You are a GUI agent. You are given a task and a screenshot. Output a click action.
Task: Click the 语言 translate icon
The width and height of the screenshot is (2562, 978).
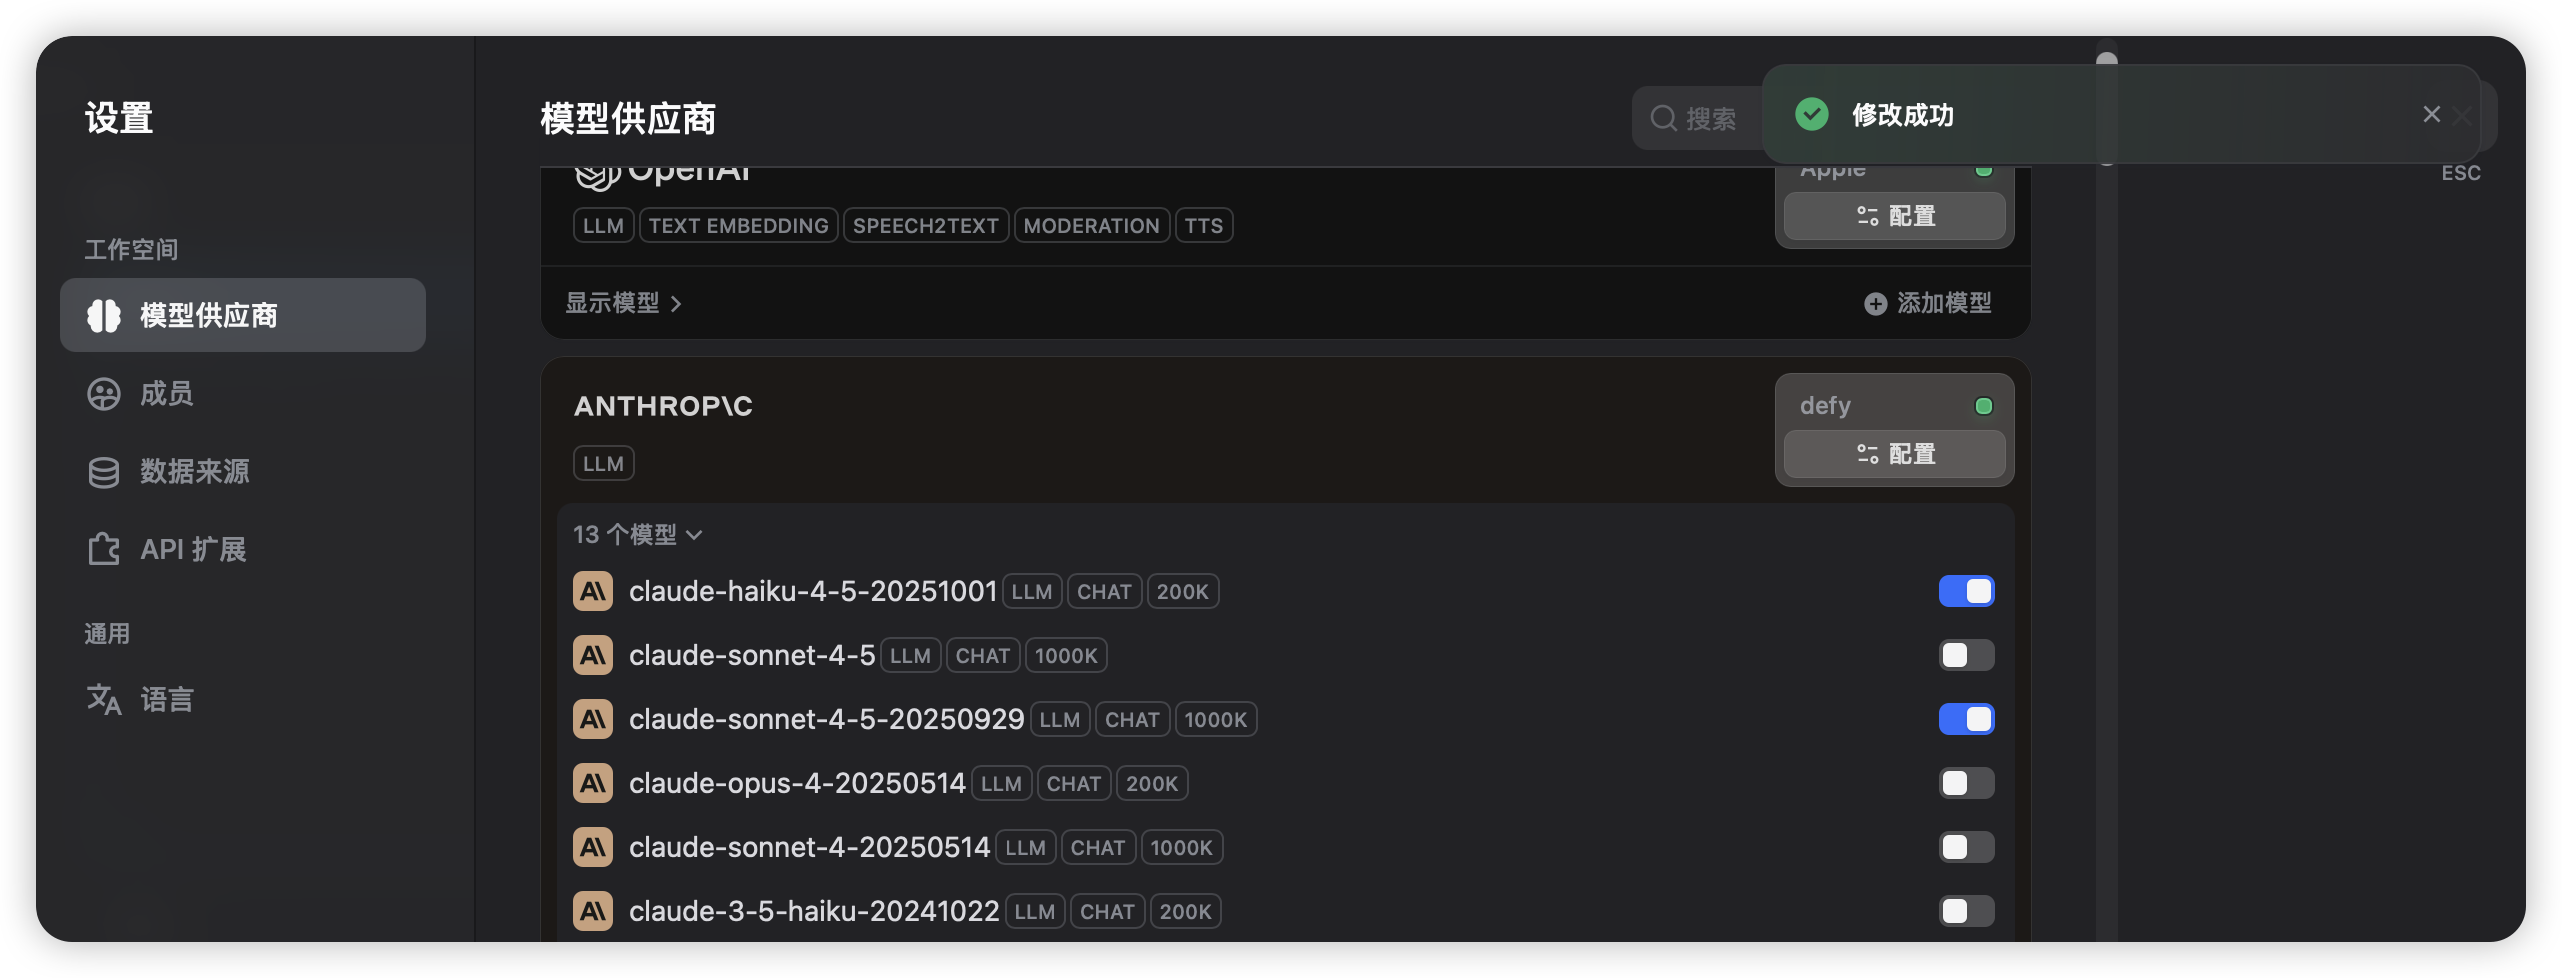click(104, 699)
